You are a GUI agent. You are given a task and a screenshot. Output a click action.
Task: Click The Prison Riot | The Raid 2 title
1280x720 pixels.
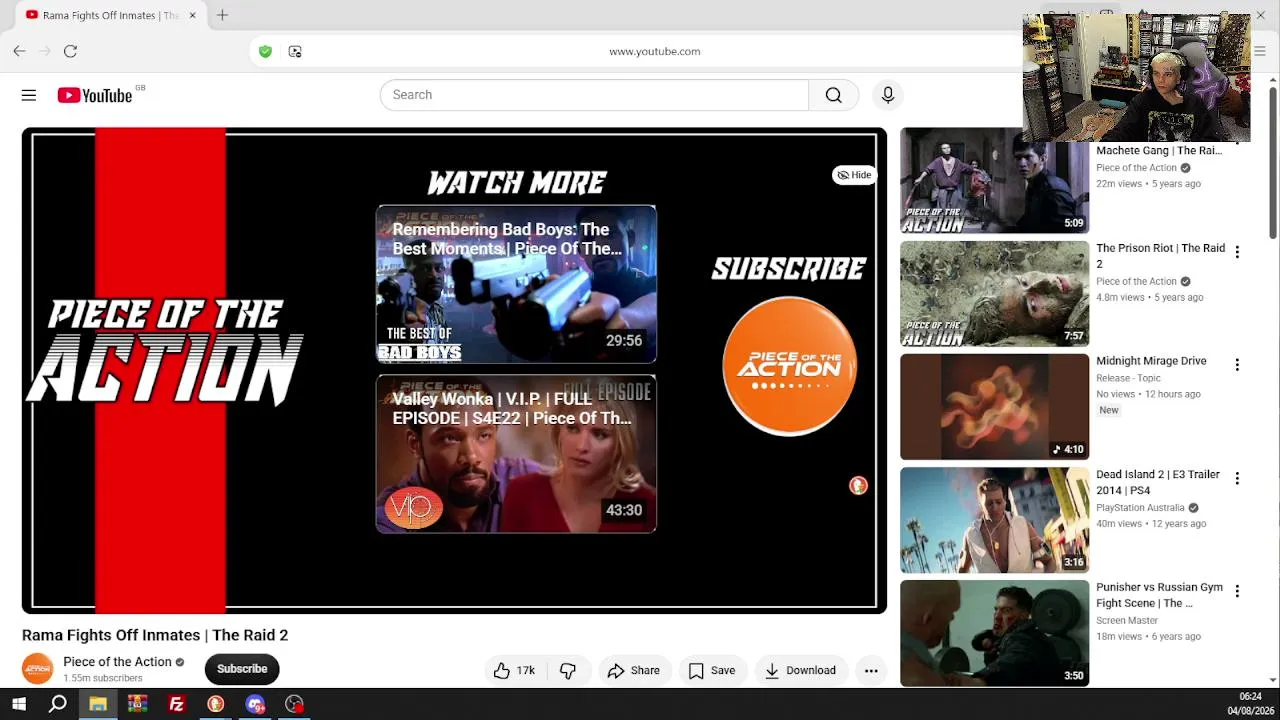pos(1160,256)
